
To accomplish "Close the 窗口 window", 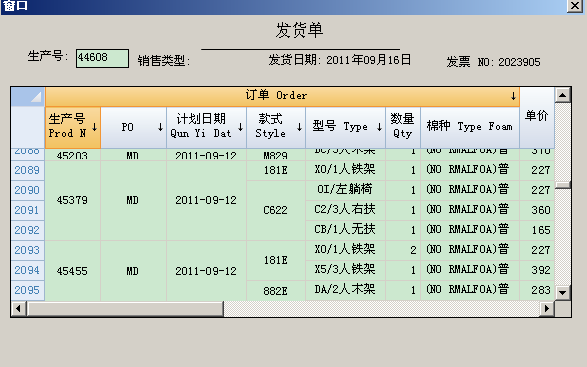I will pos(575,5).
